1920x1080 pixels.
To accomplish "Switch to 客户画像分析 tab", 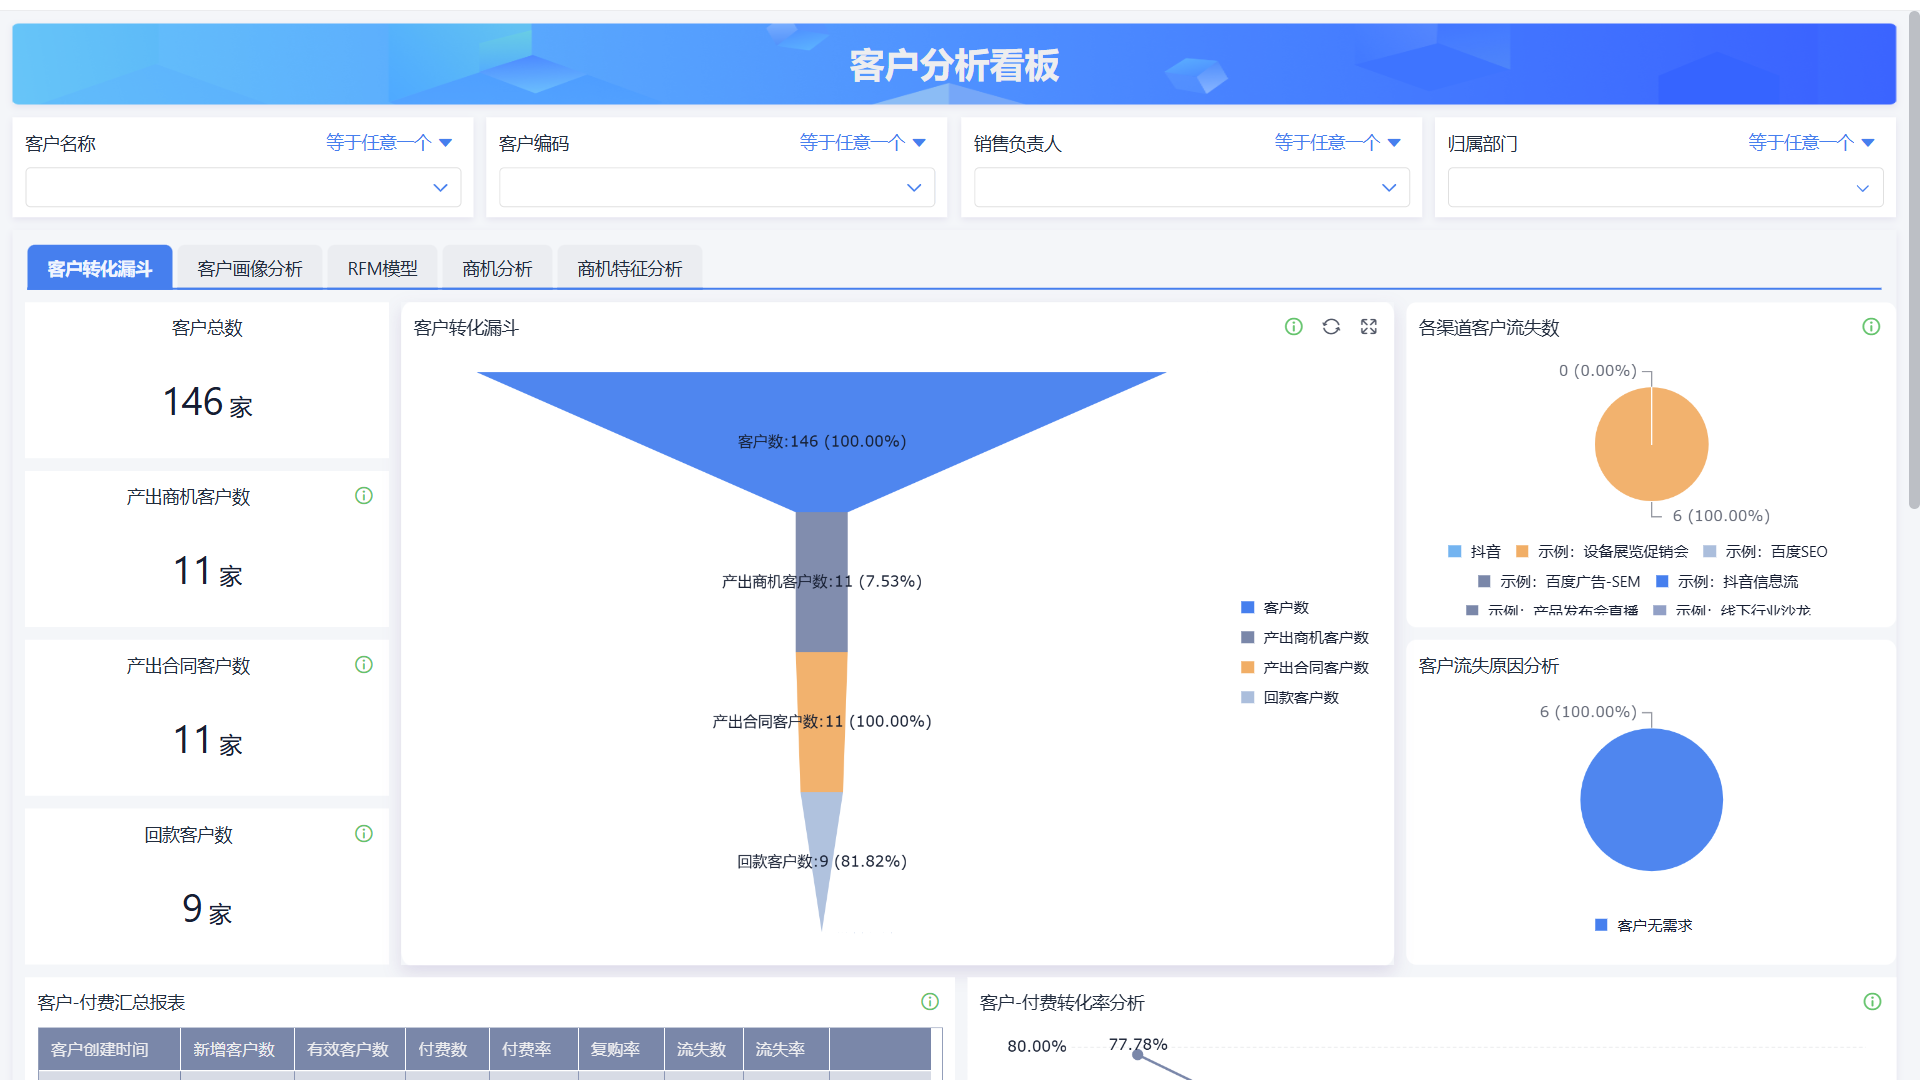I will [250, 269].
